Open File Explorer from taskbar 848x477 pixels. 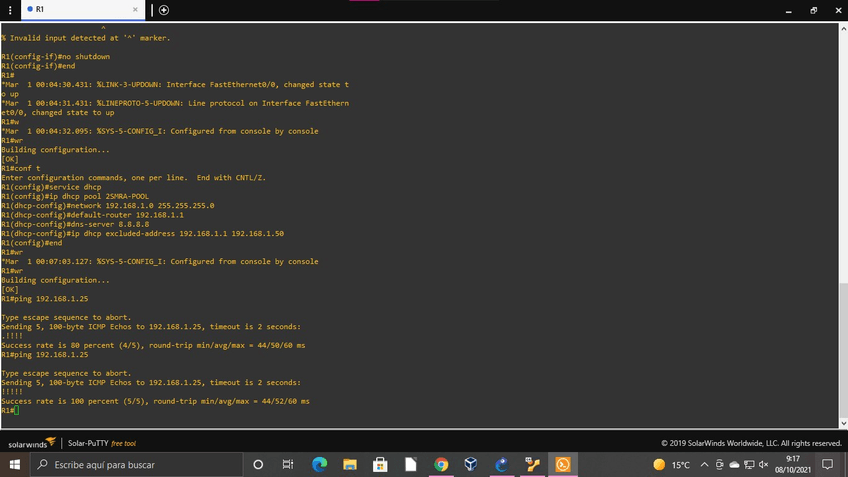coord(350,465)
